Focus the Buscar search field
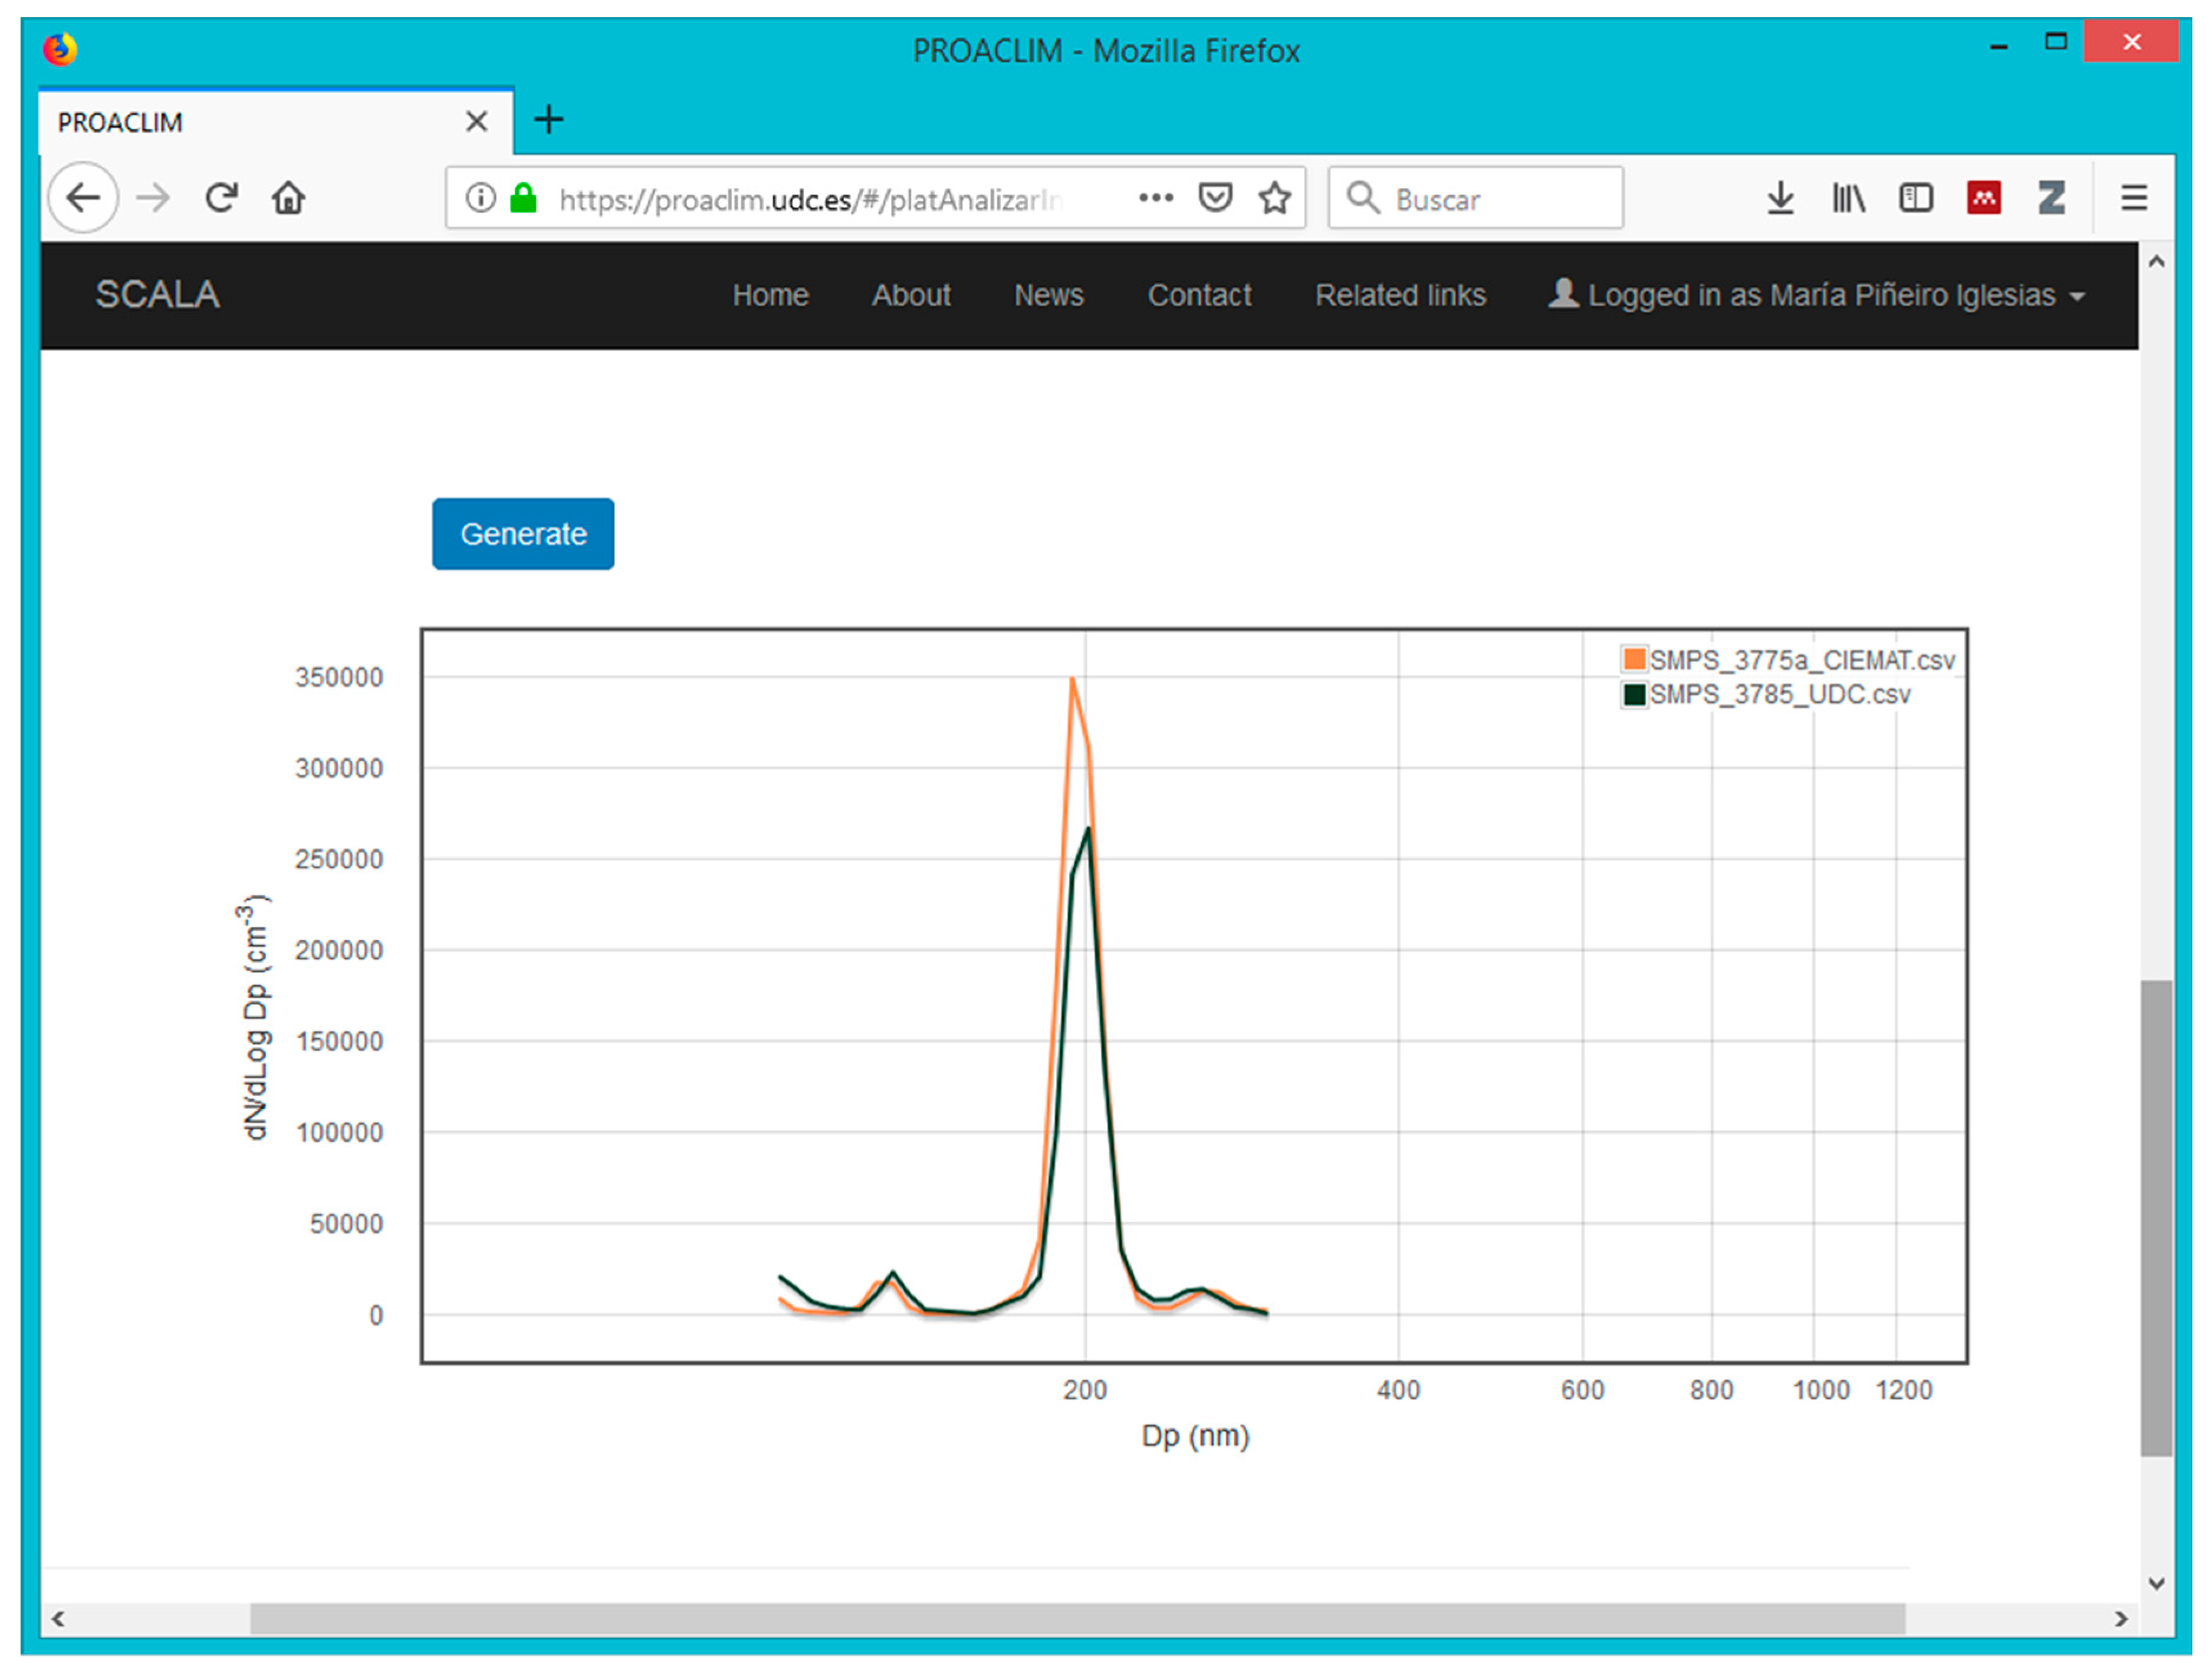 coord(1490,198)
